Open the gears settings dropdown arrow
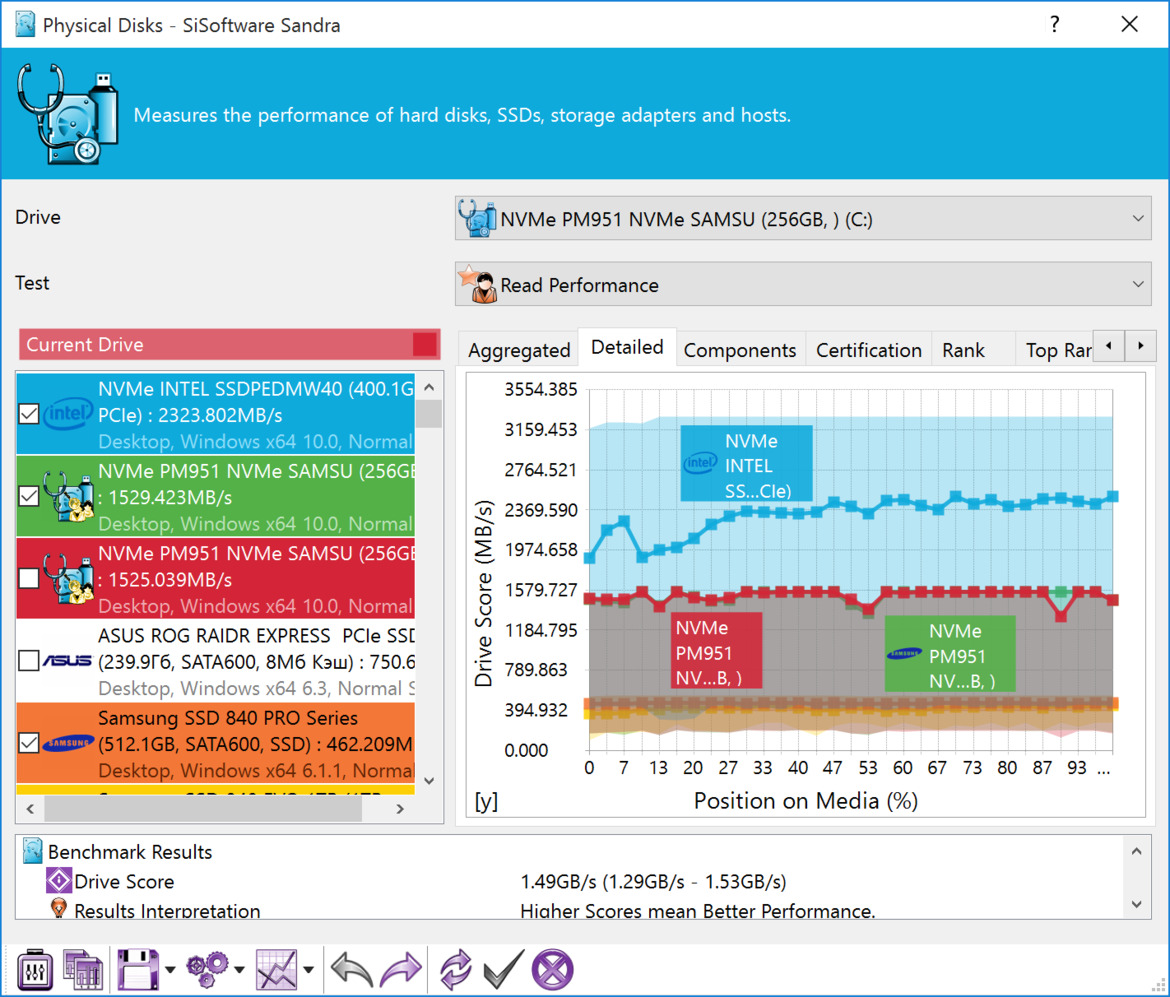This screenshot has width=1170, height=997. click(x=240, y=970)
